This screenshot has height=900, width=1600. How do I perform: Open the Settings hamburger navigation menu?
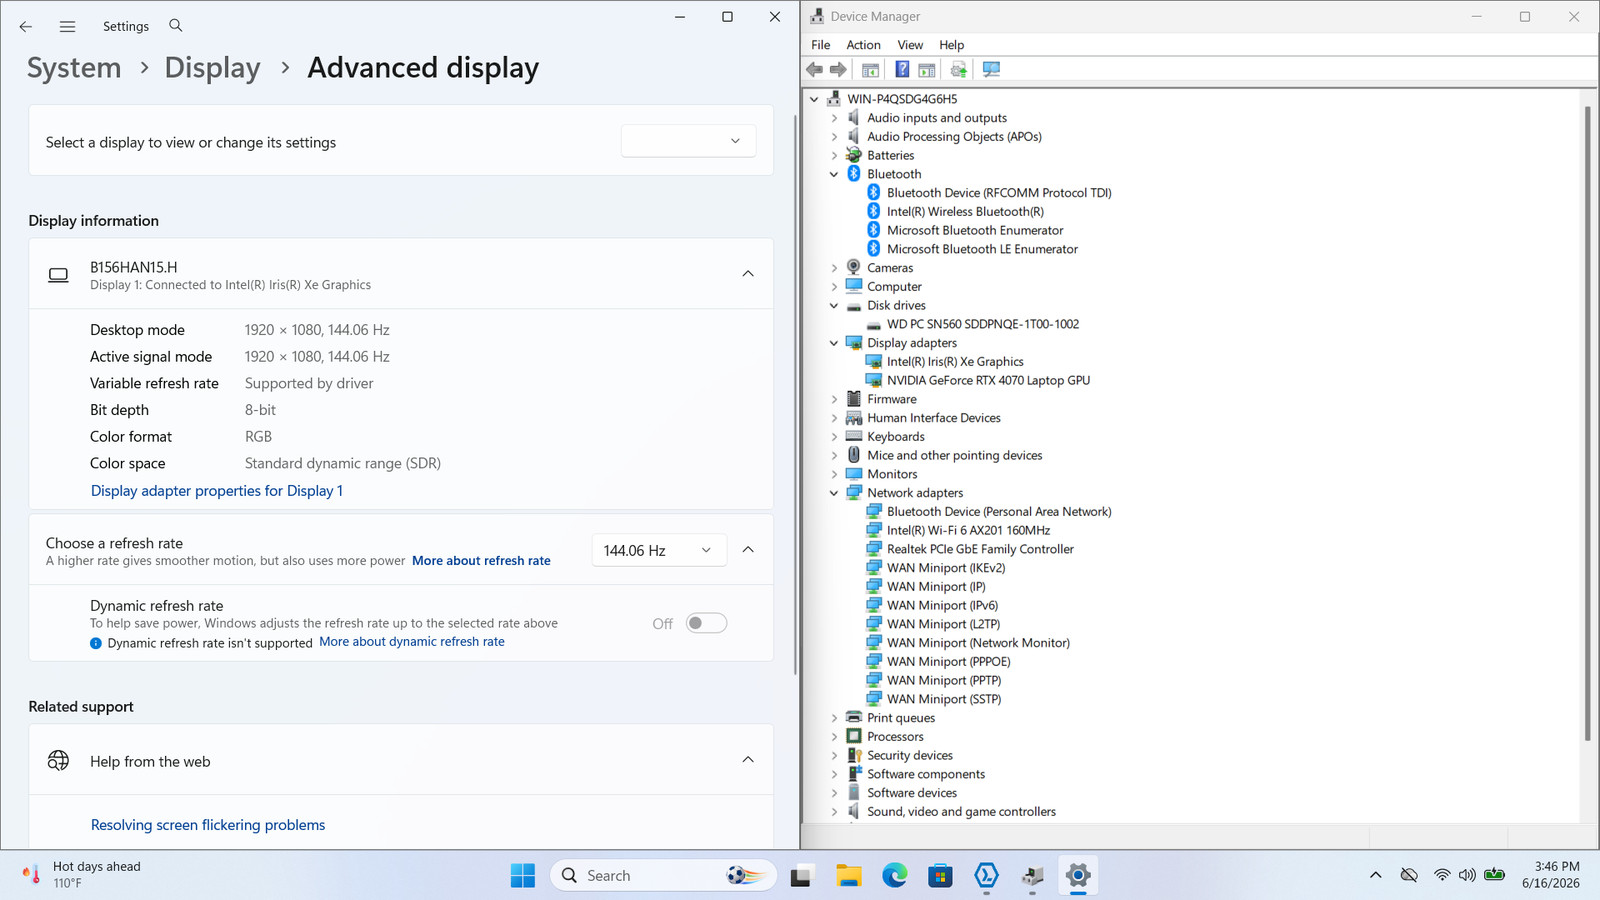[67, 27]
